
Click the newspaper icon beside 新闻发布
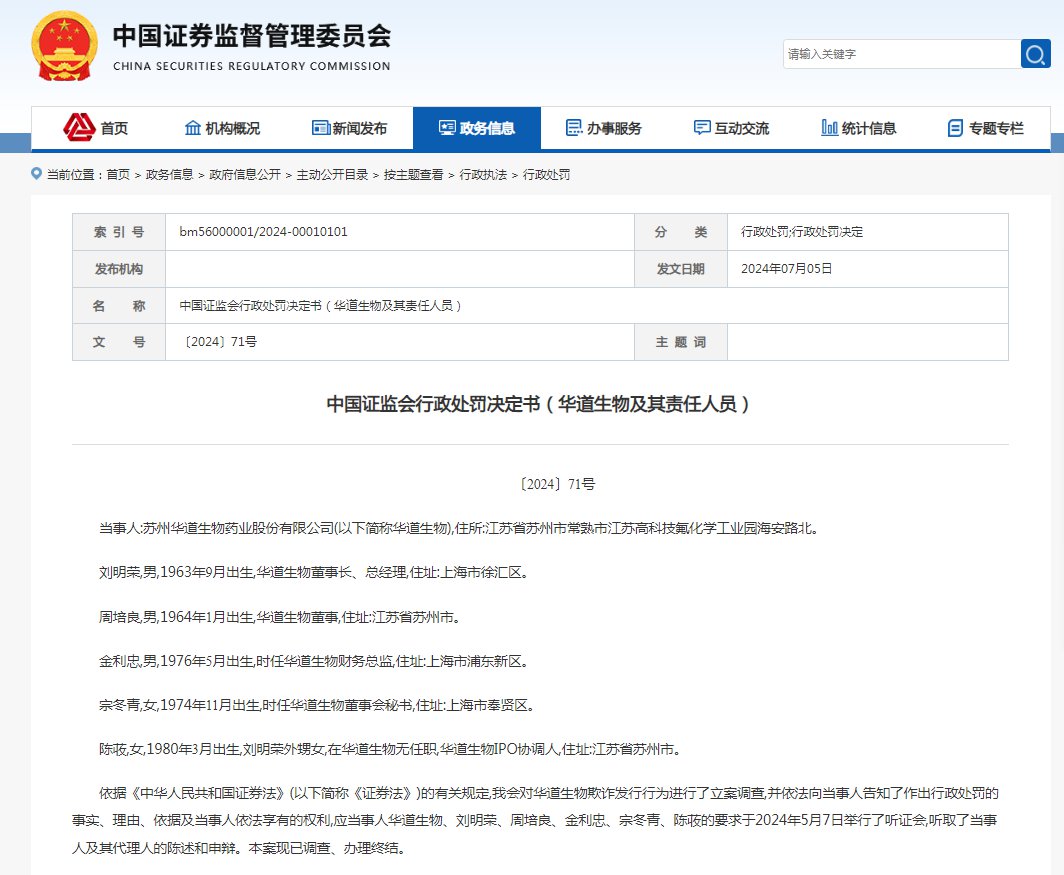320,128
